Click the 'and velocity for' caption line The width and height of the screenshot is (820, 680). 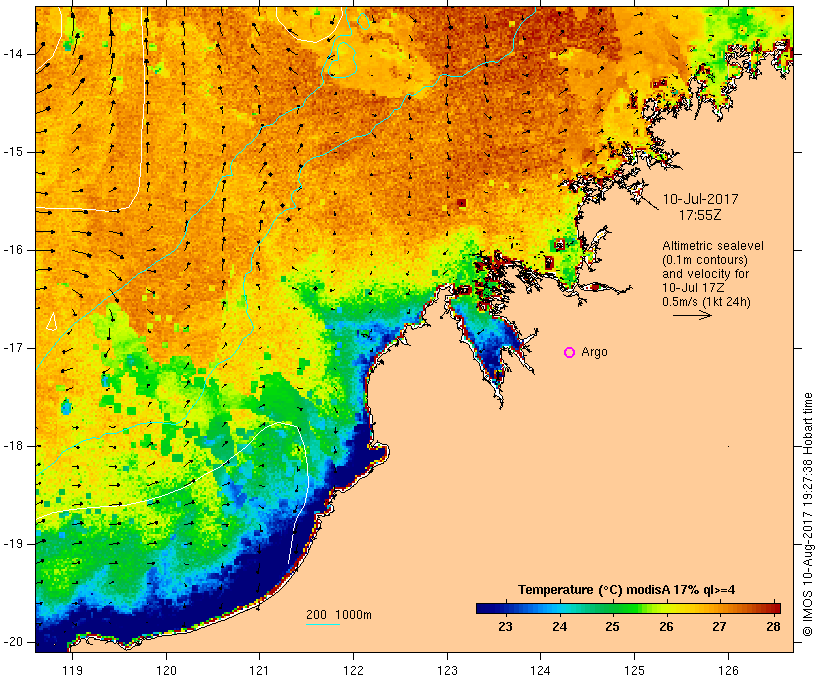(x=705, y=274)
